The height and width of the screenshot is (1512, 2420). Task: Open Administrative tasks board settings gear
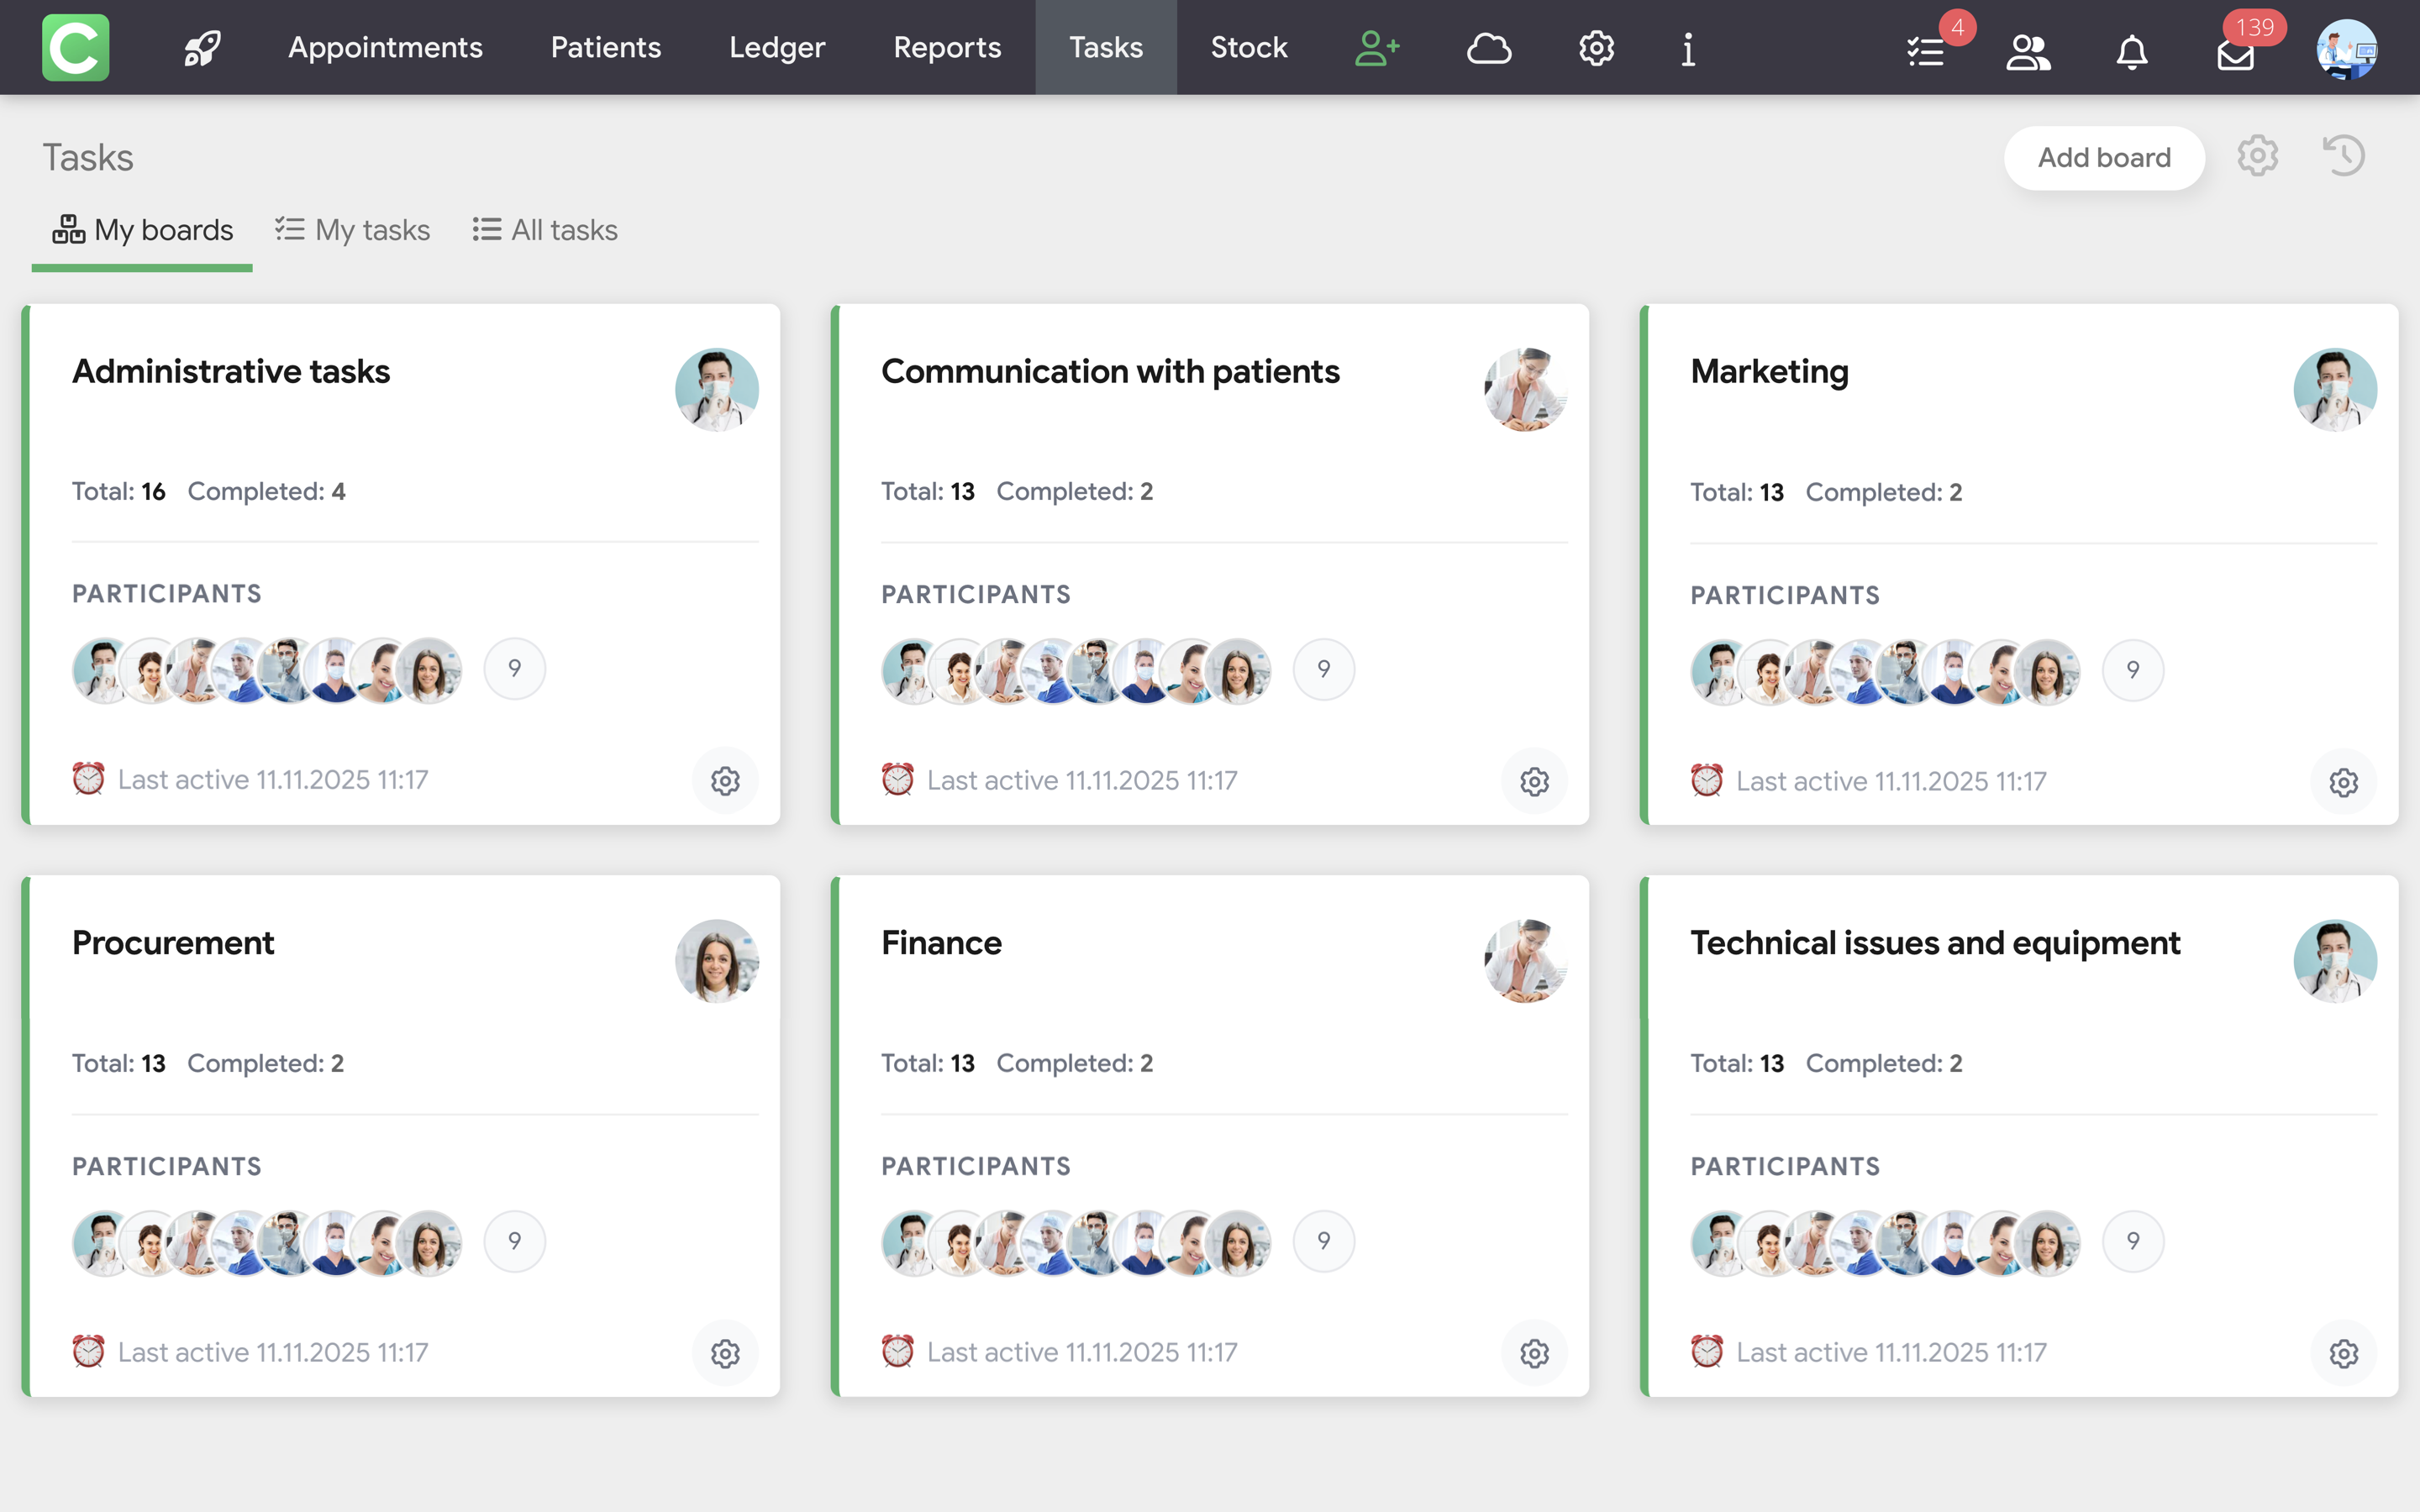tap(725, 780)
